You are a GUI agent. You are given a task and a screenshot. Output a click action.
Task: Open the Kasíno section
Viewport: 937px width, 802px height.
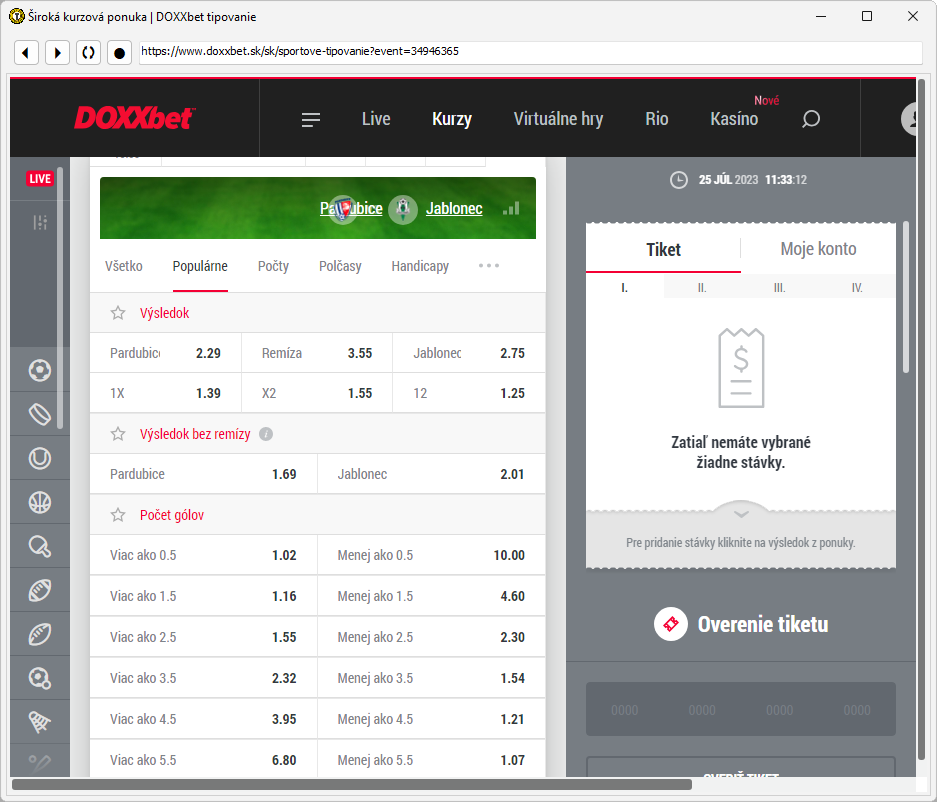[x=734, y=119]
